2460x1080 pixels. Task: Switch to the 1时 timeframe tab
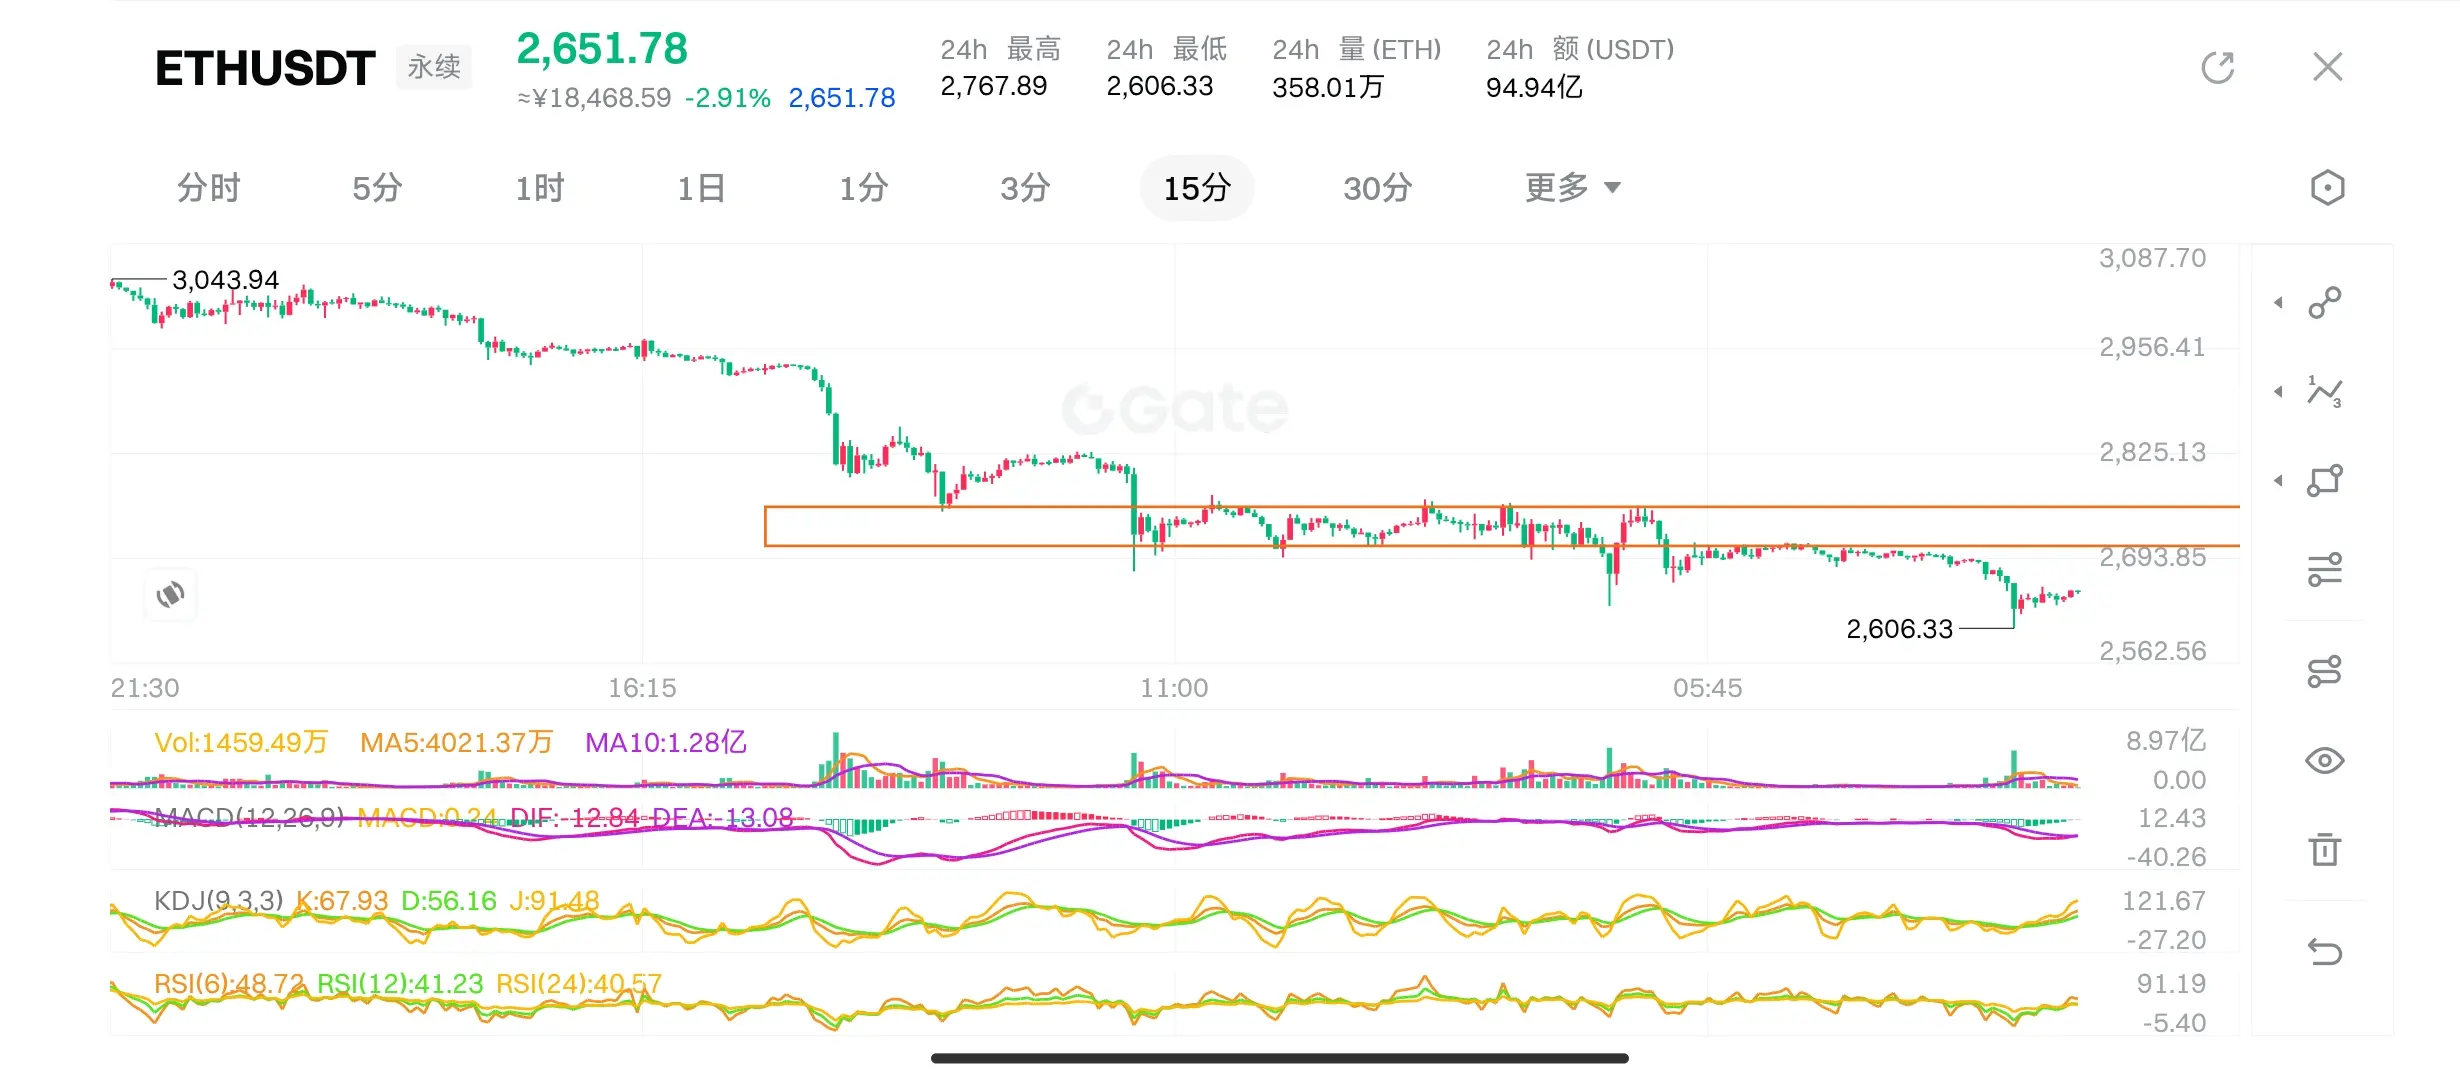[539, 188]
